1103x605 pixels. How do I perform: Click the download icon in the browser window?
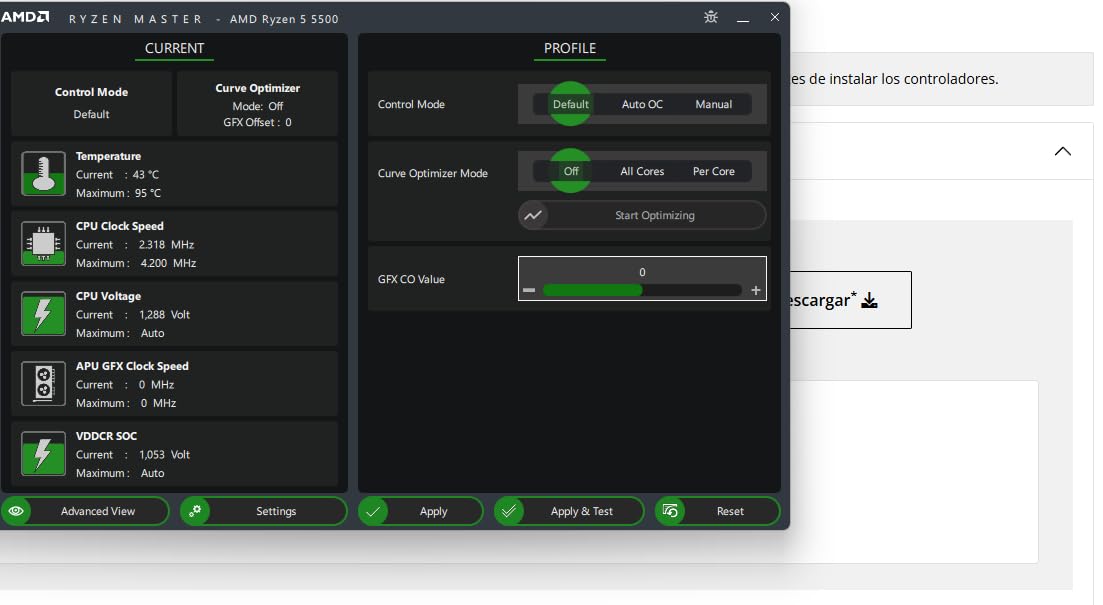tap(870, 300)
